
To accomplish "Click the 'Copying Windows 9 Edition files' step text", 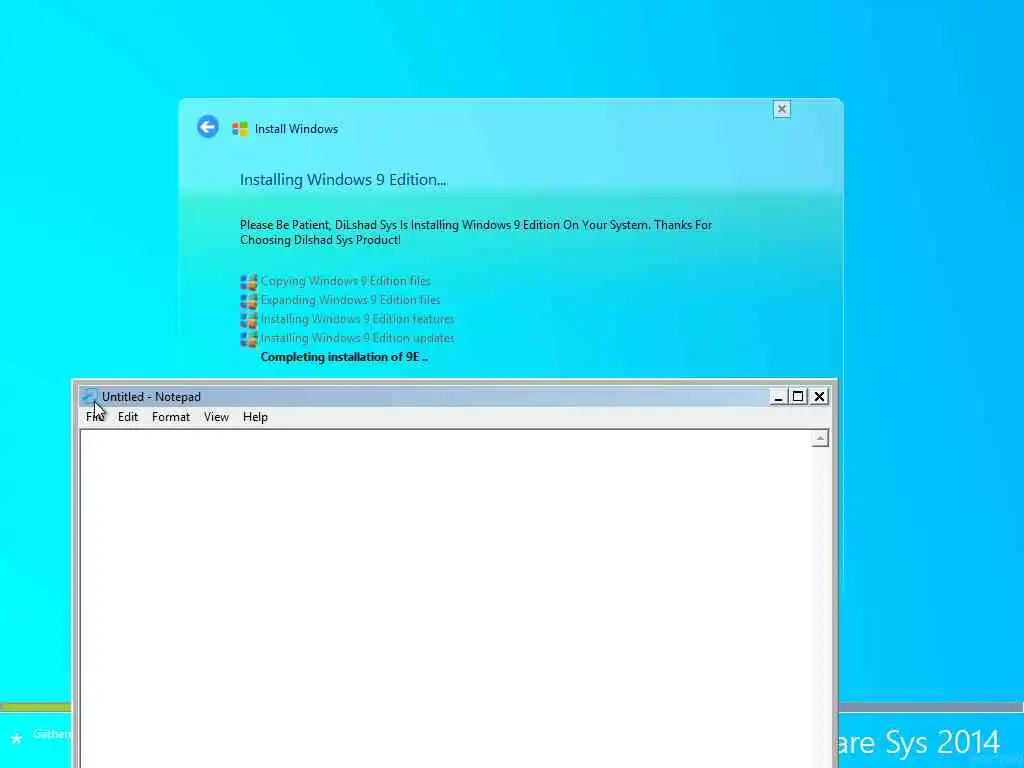I will [x=345, y=281].
